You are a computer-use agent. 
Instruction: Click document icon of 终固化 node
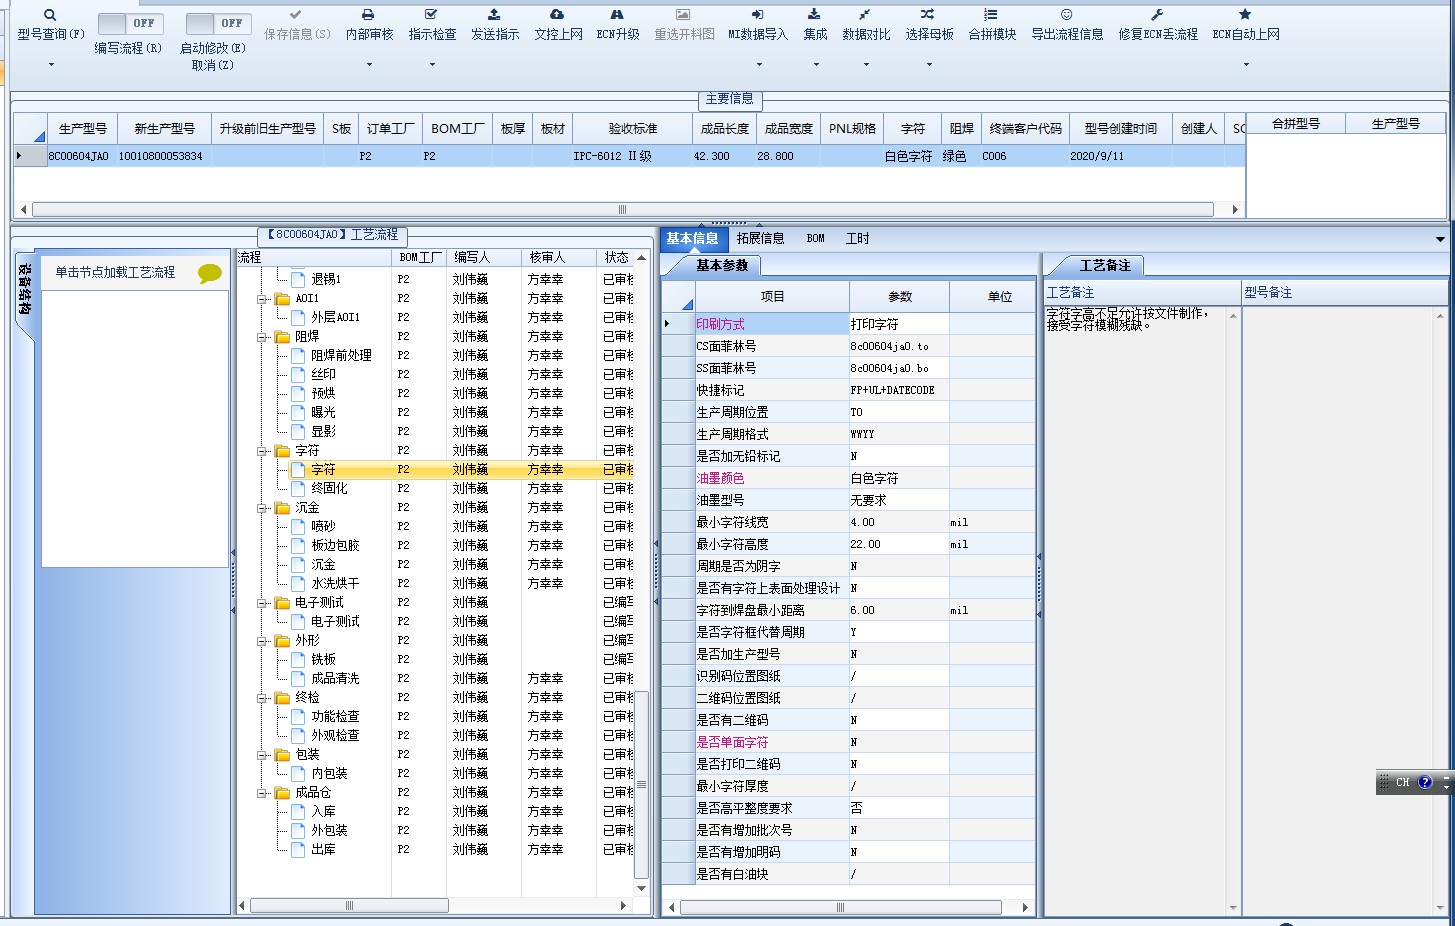click(x=298, y=488)
